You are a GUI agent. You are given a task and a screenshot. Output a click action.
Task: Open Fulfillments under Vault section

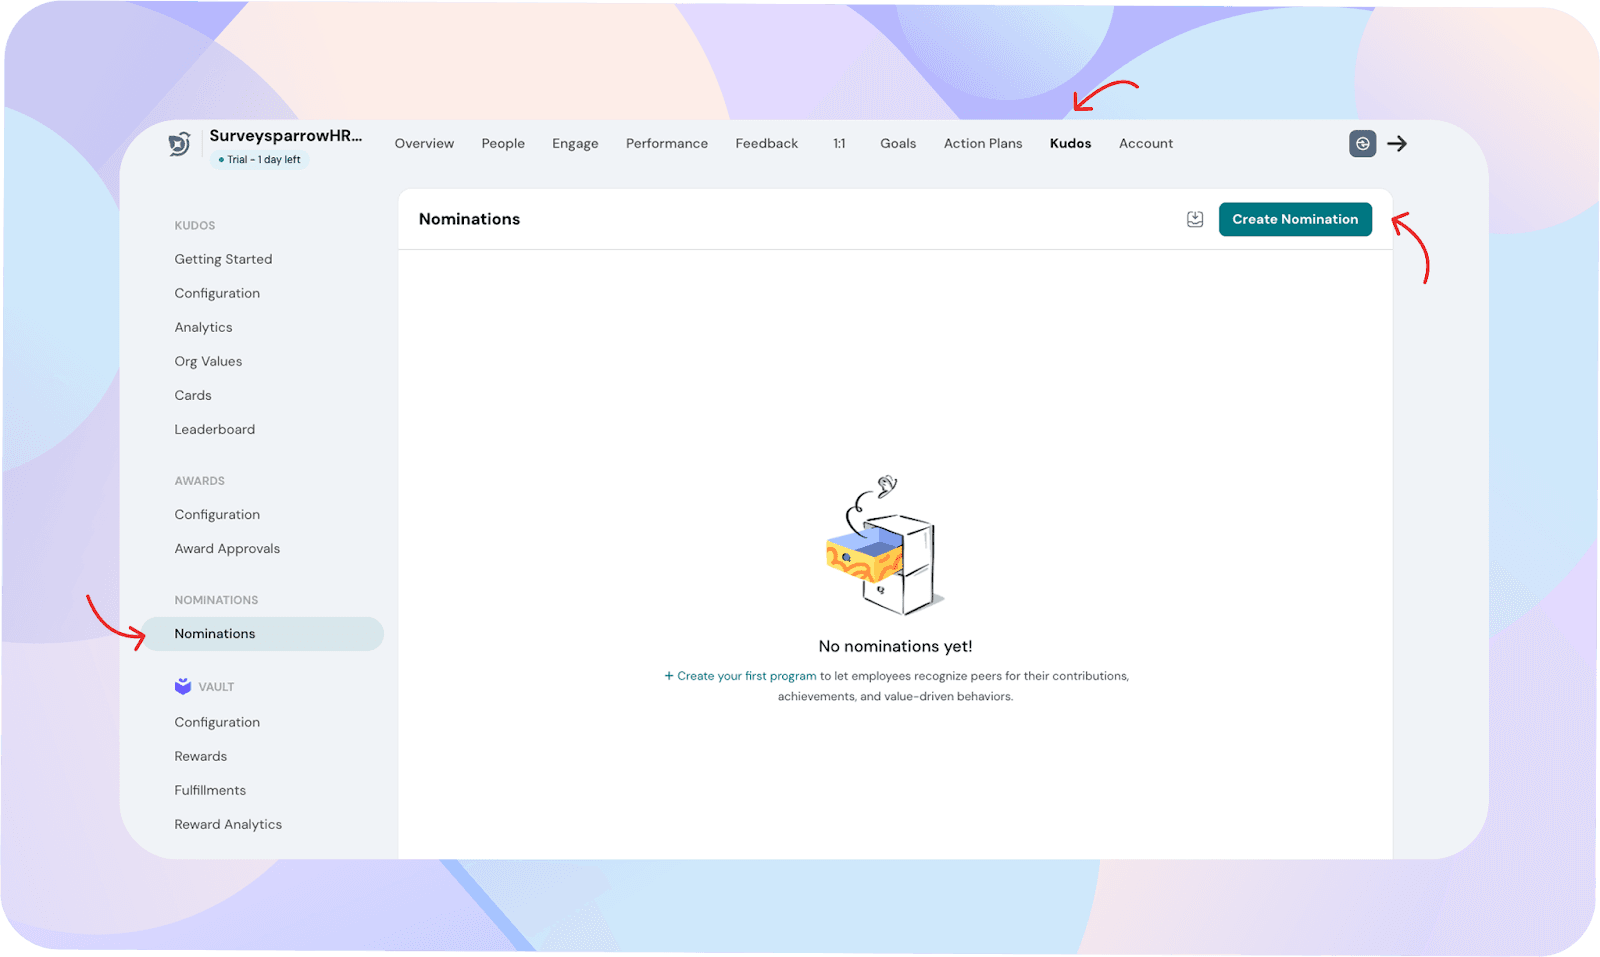(x=210, y=790)
